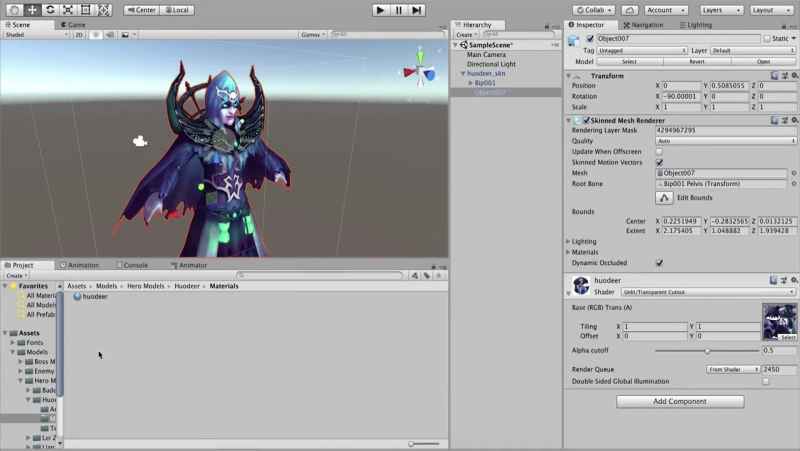Select the Hand tool in toolbar
This screenshot has height=451, width=800.
click(14, 10)
